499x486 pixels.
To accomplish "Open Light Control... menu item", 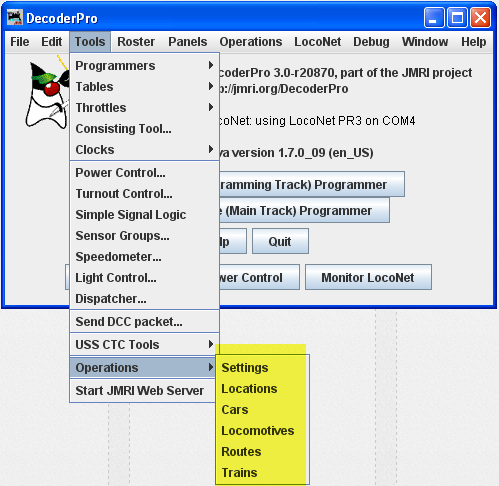I will (144, 278).
